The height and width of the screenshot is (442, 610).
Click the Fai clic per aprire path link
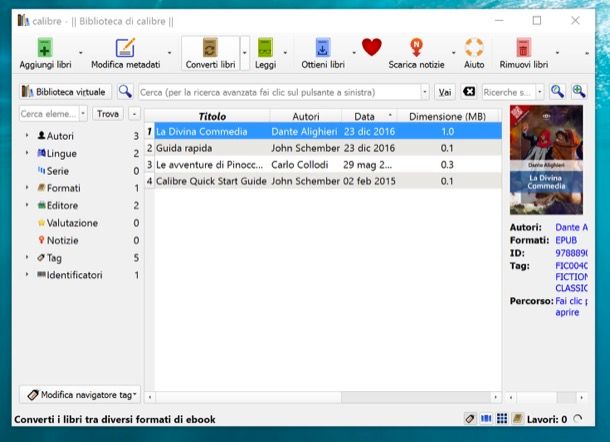(571, 307)
